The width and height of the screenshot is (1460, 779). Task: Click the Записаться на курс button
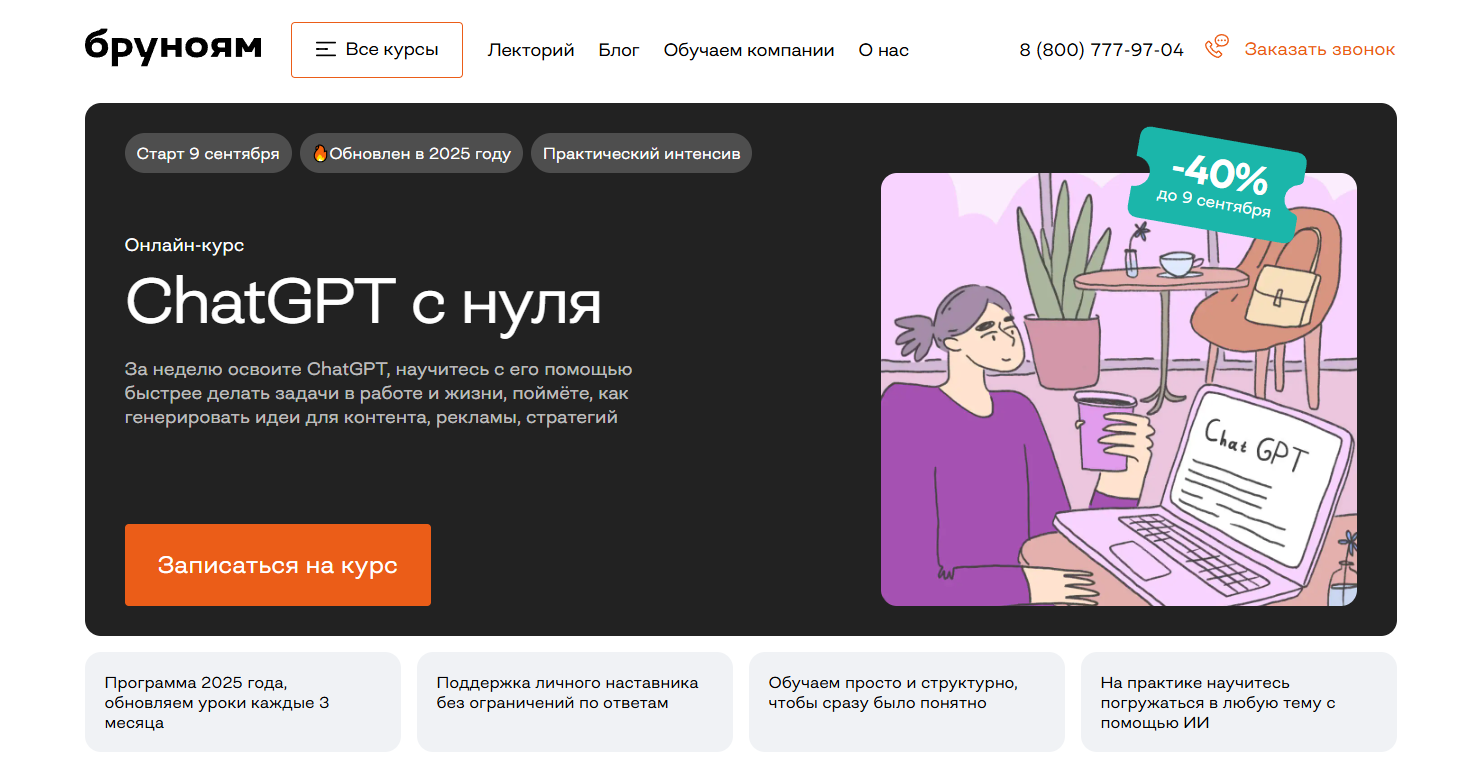coord(278,565)
